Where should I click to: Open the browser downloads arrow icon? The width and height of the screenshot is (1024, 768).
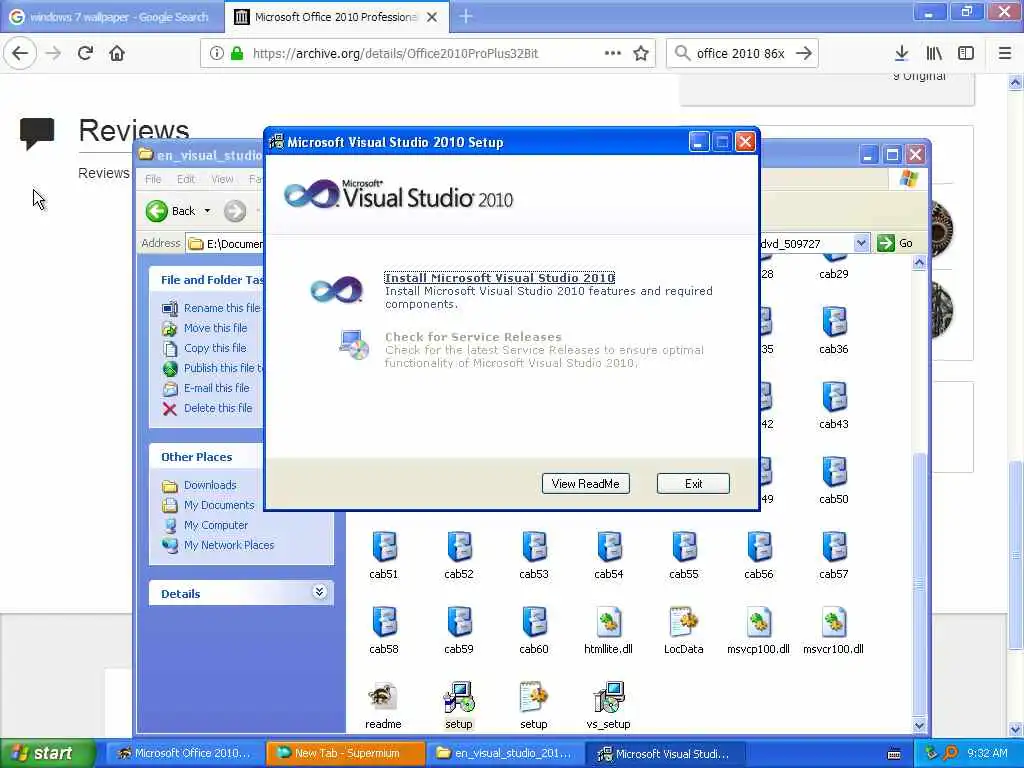(901, 54)
